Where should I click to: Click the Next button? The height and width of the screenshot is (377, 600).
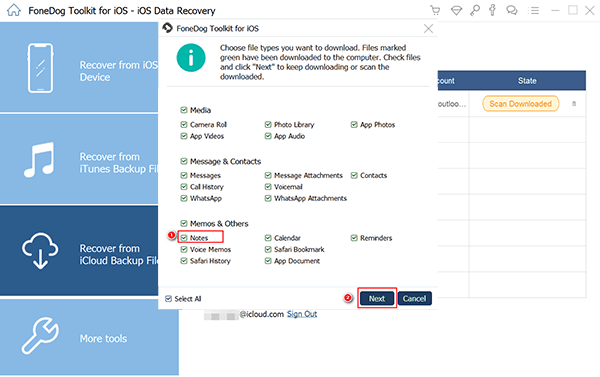pyautogui.click(x=377, y=299)
